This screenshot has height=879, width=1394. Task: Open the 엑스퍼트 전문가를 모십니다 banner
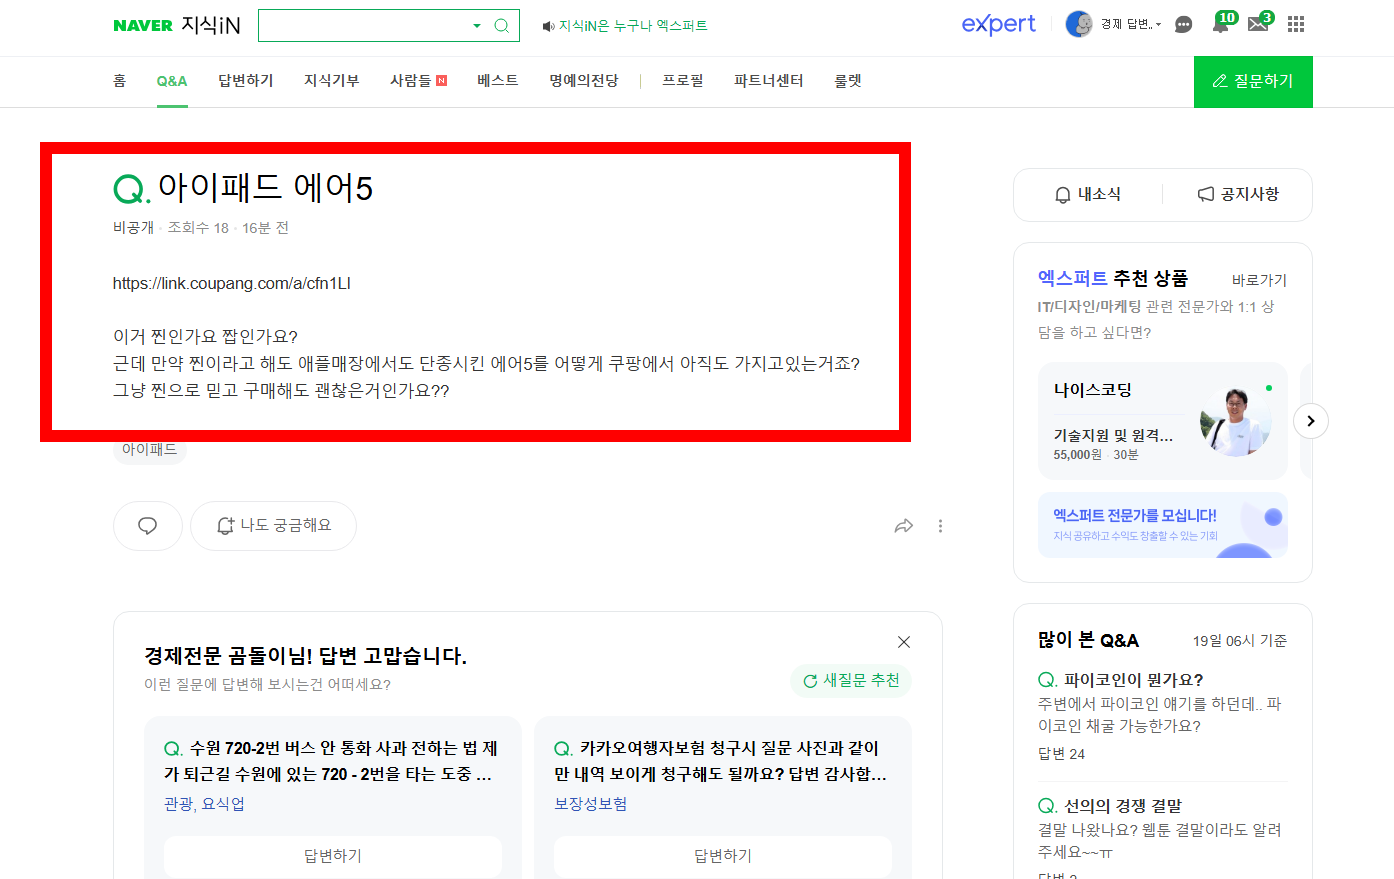coord(1163,525)
